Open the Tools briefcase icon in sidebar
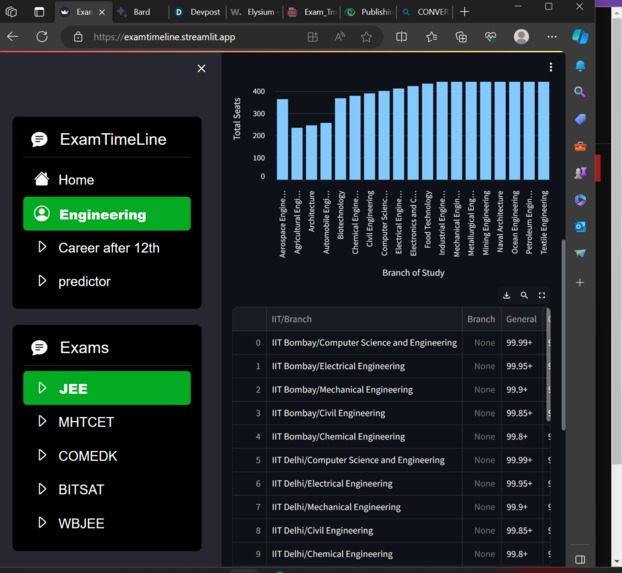622x573 pixels. [x=580, y=146]
